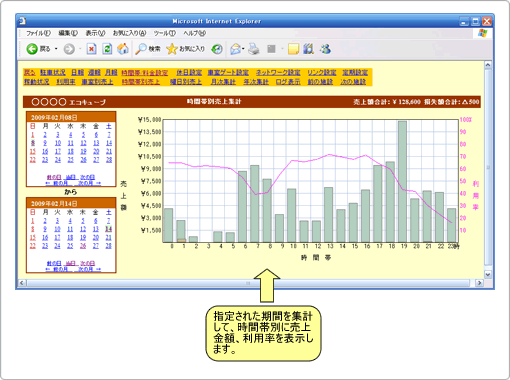The image size is (510, 380).
Task: Open the 駐車状況 link
Action: coord(53,72)
